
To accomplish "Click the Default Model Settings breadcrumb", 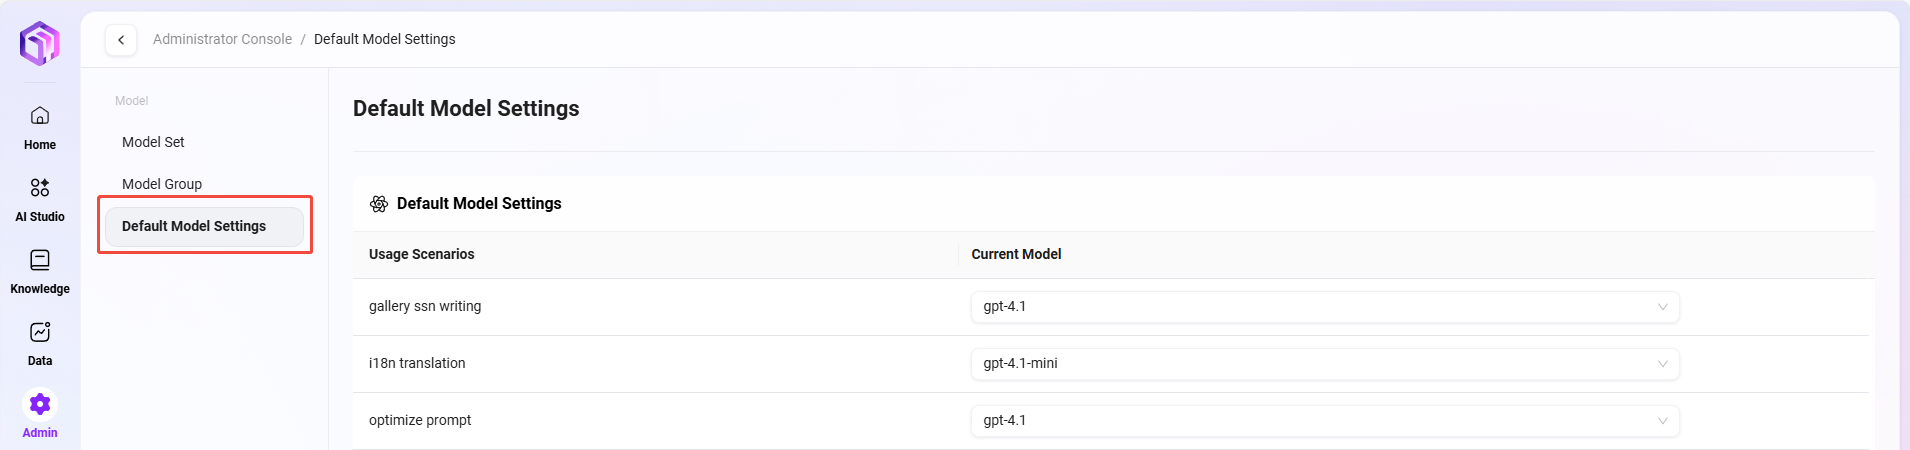I will (384, 39).
